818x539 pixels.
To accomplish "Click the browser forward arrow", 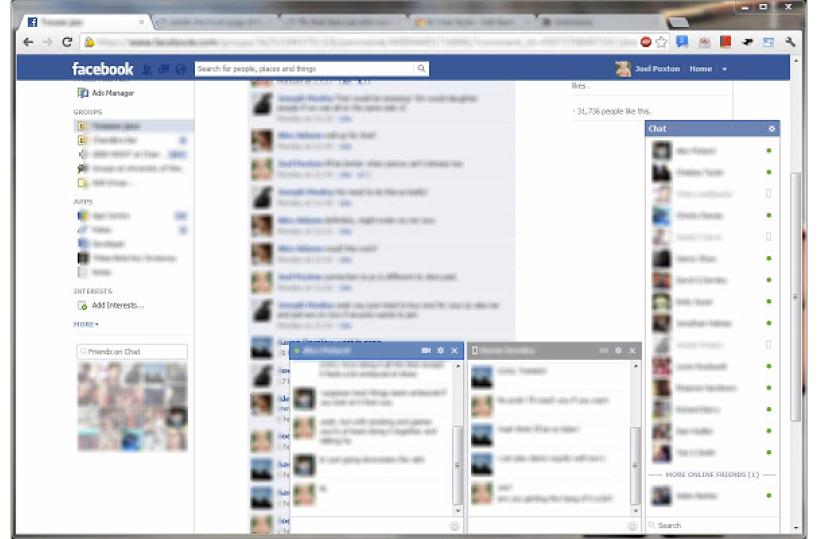I will 47,42.
